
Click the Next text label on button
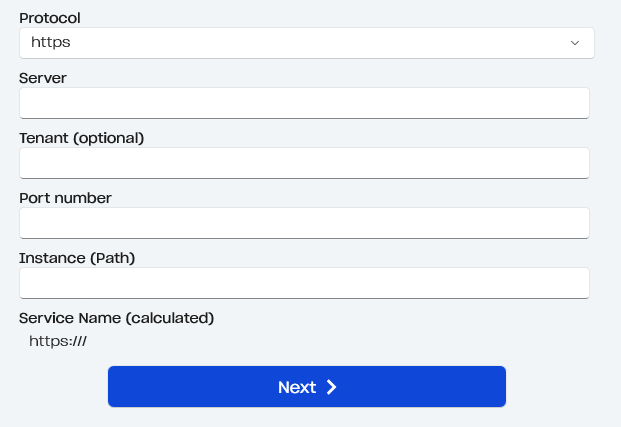[296, 387]
